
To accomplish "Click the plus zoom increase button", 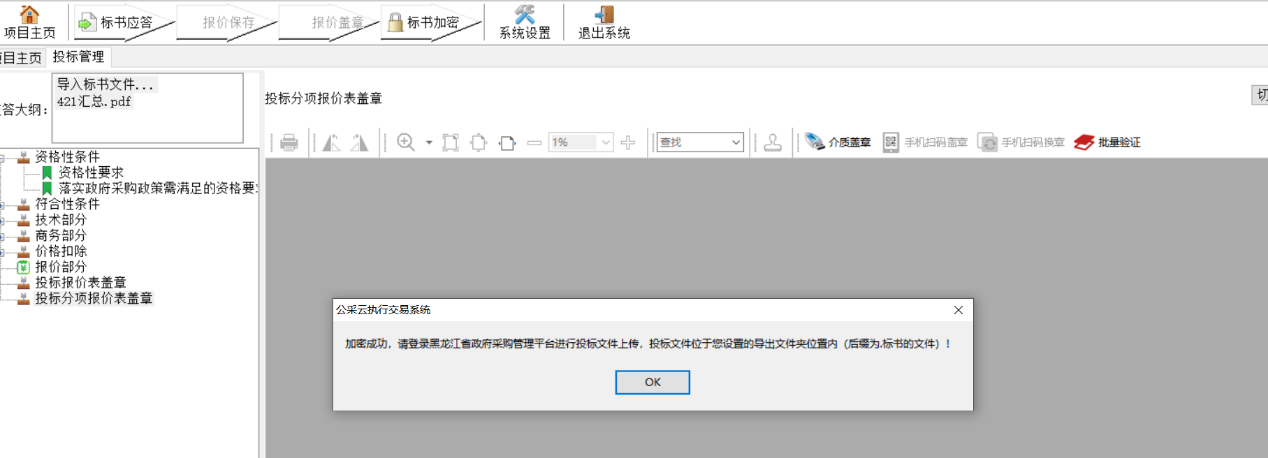I will coord(628,142).
